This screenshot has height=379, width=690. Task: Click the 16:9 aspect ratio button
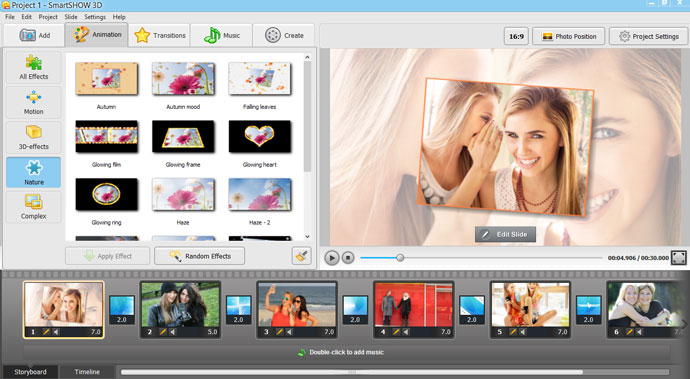[516, 37]
